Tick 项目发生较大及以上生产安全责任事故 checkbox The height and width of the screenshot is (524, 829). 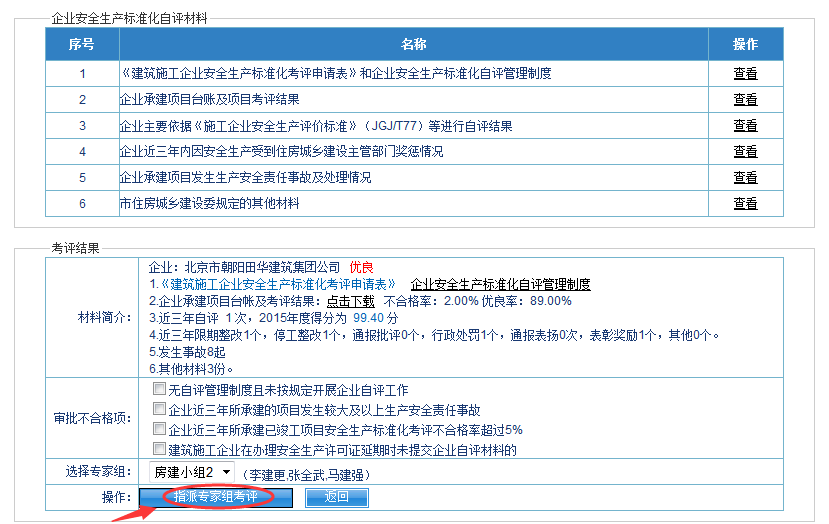coord(158,409)
